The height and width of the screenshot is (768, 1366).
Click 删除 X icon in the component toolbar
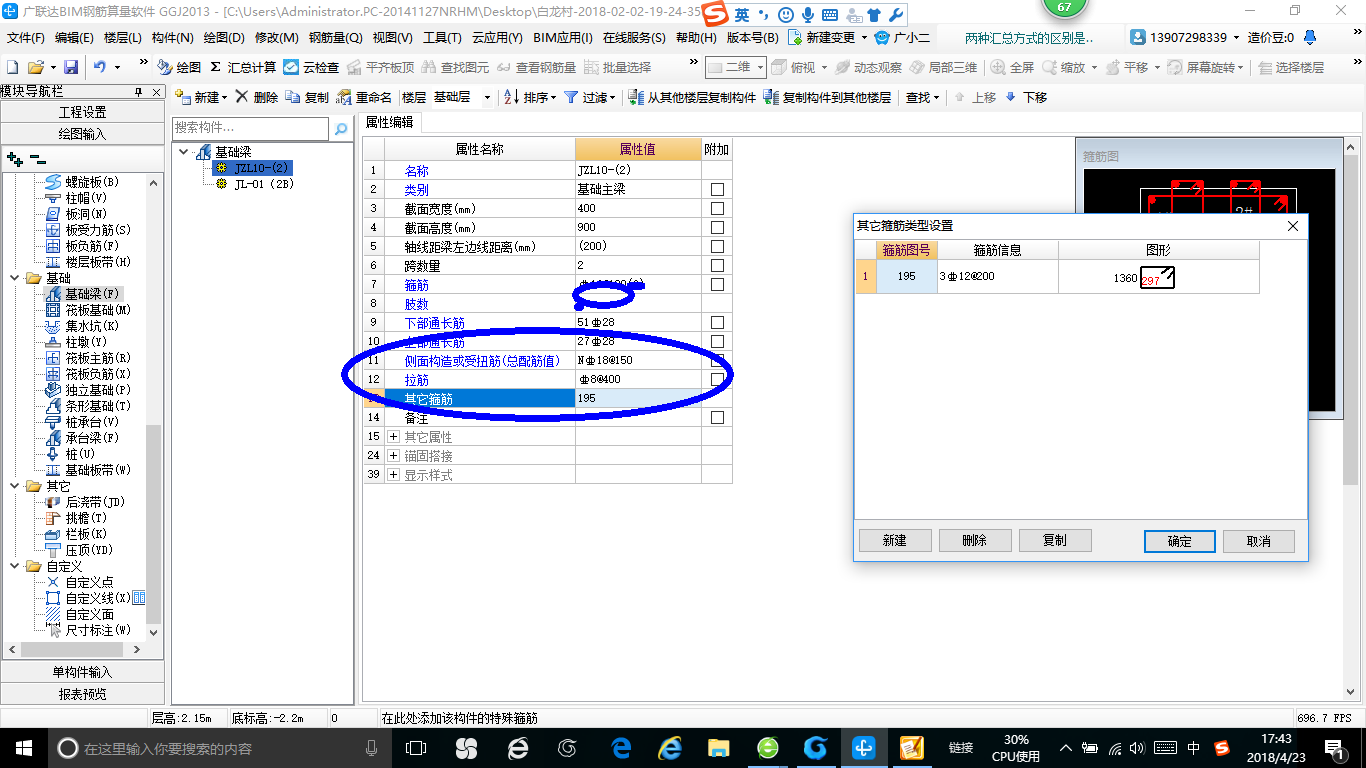pos(242,97)
